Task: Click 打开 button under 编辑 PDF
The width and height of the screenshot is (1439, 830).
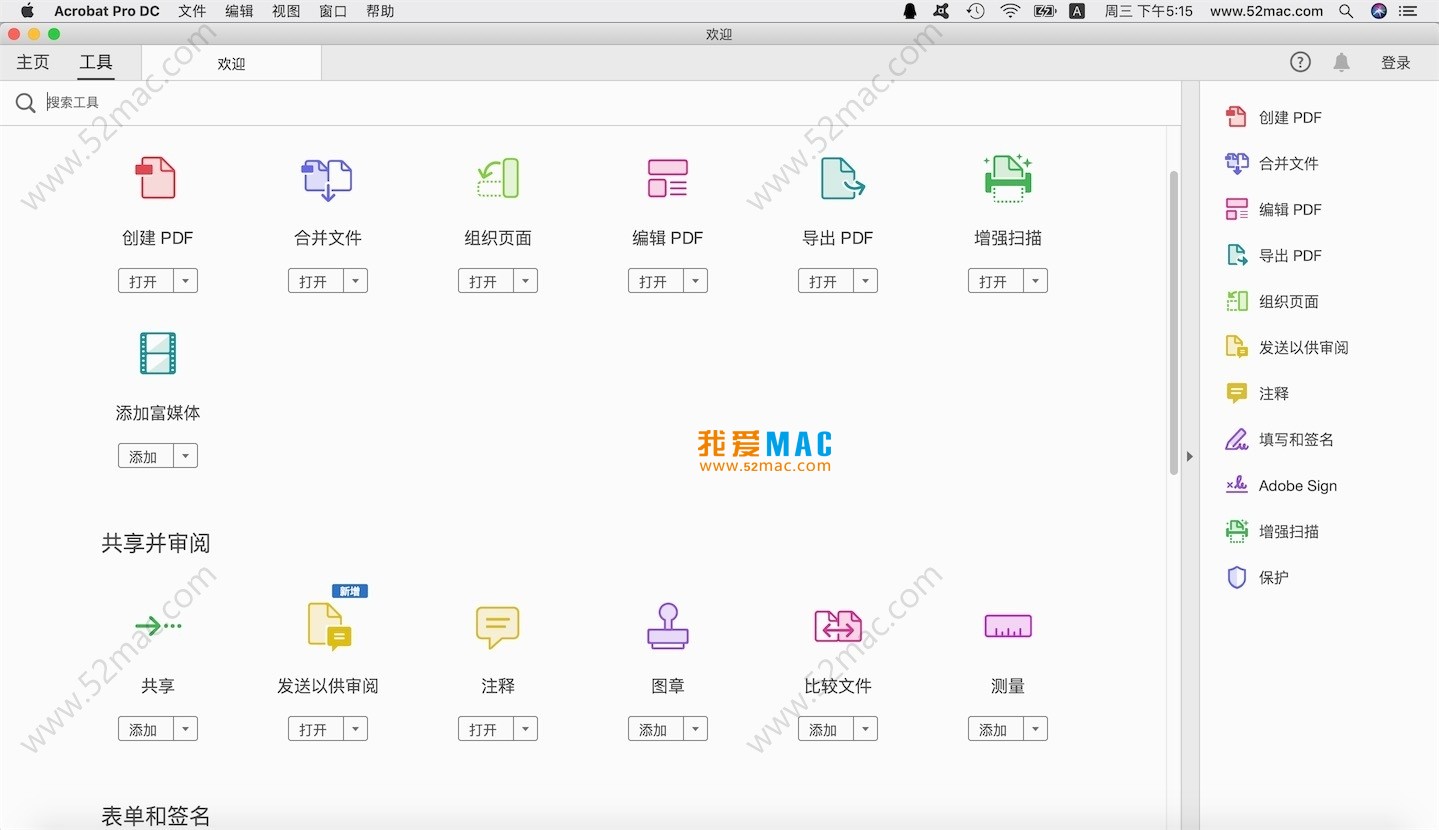Action: (656, 281)
